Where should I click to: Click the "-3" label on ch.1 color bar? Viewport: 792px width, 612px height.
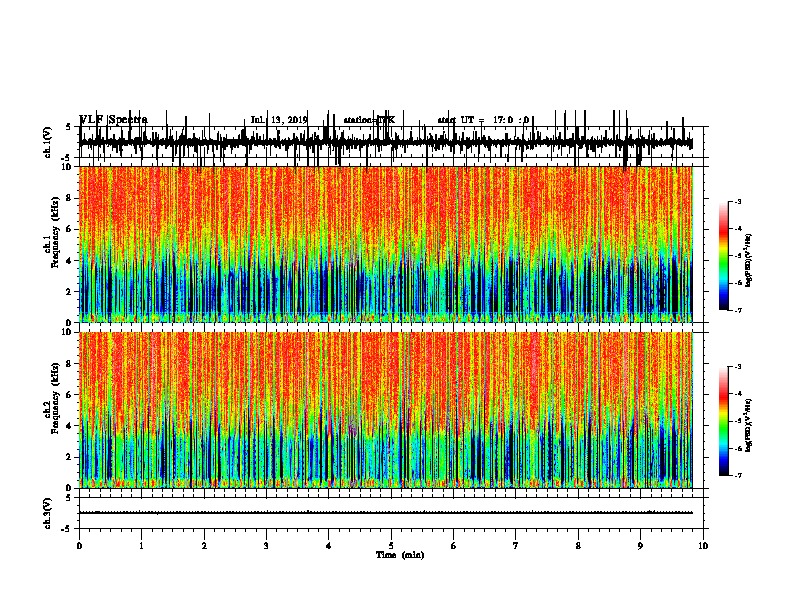coord(737,202)
